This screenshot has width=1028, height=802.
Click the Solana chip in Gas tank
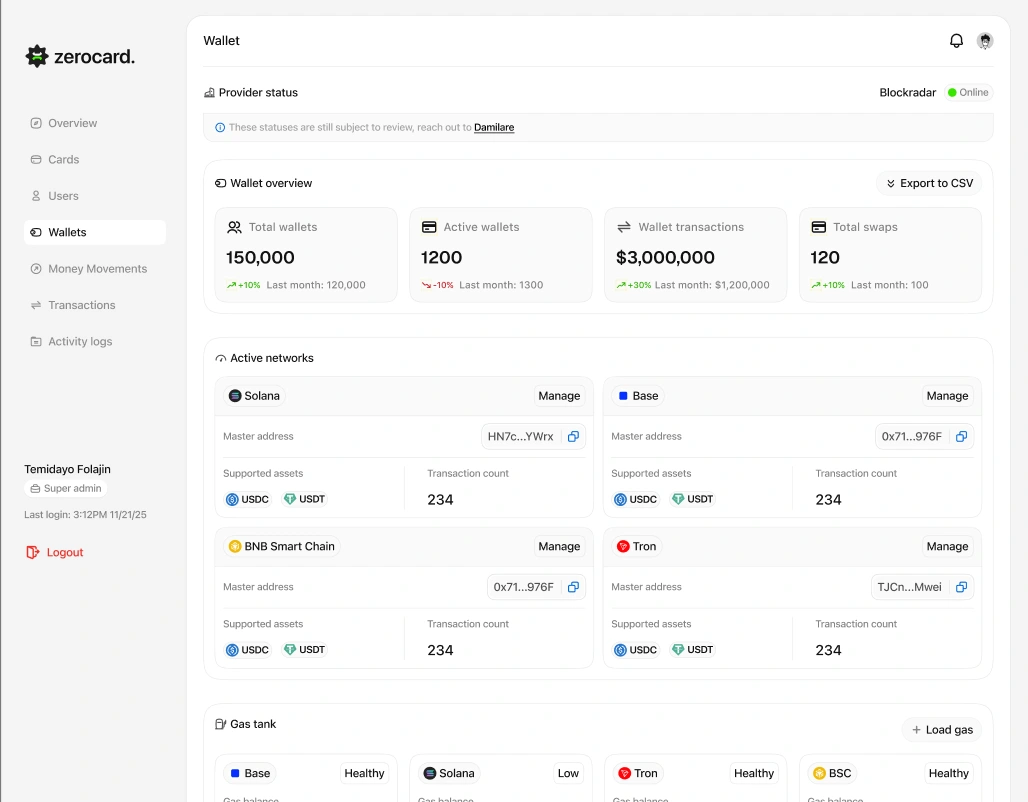pos(449,774)
